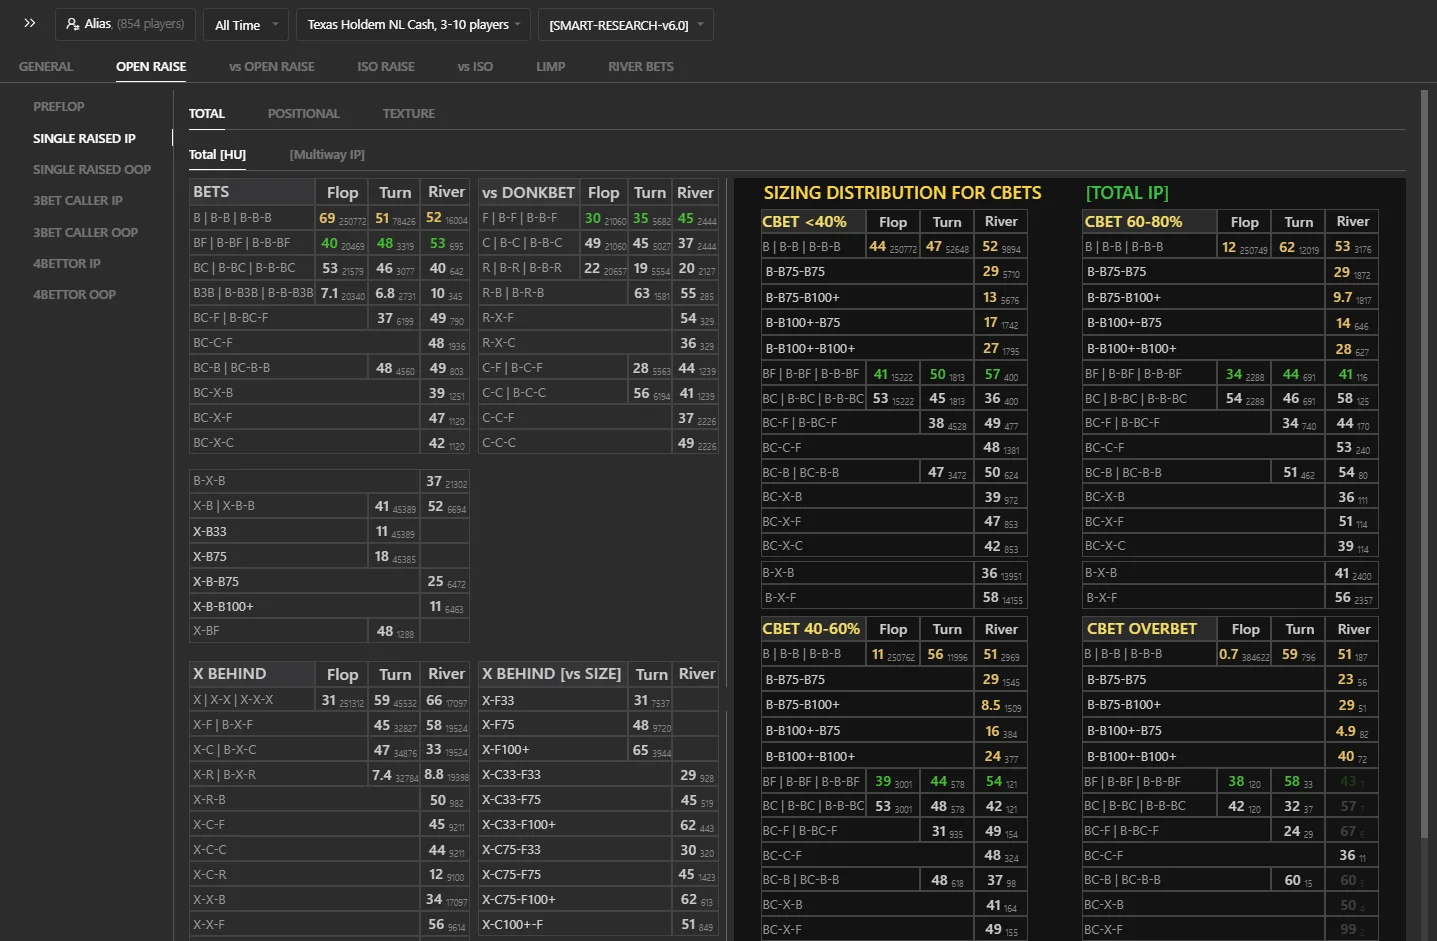Switch to the vs OPEN RAISE tab
1437x941 pixels.
click(271, 67)
